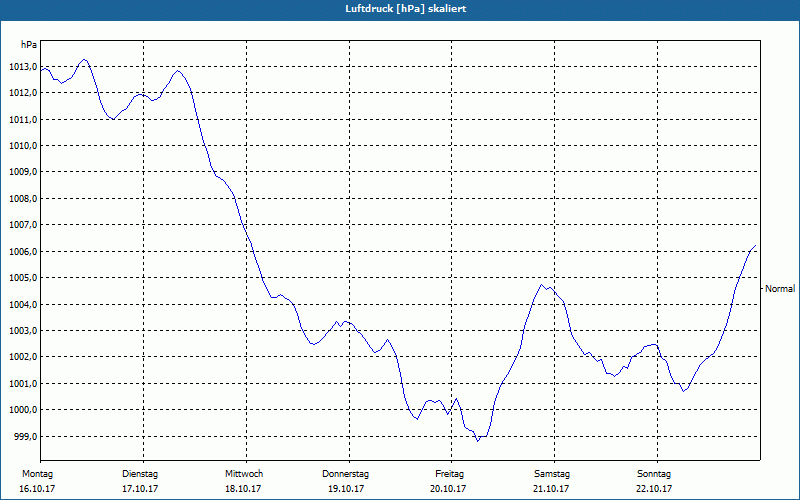The width and height of the screenshot is (800, 500).
Task: Select the Montag day label
Action: (x=38, y=474)
